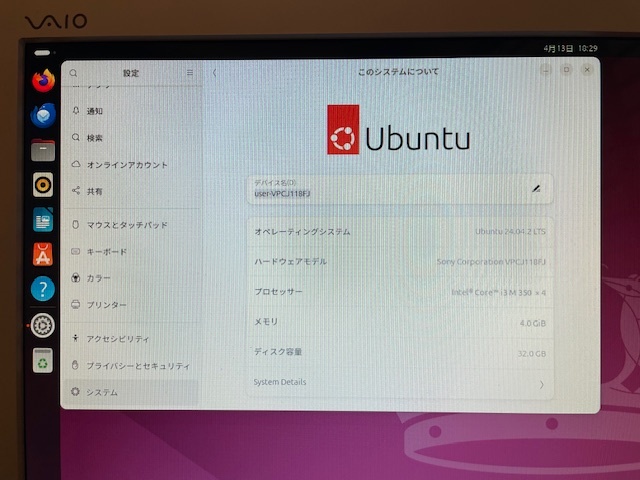
Task: Click the プロセッサー label
Action: [x=278, y=292]
